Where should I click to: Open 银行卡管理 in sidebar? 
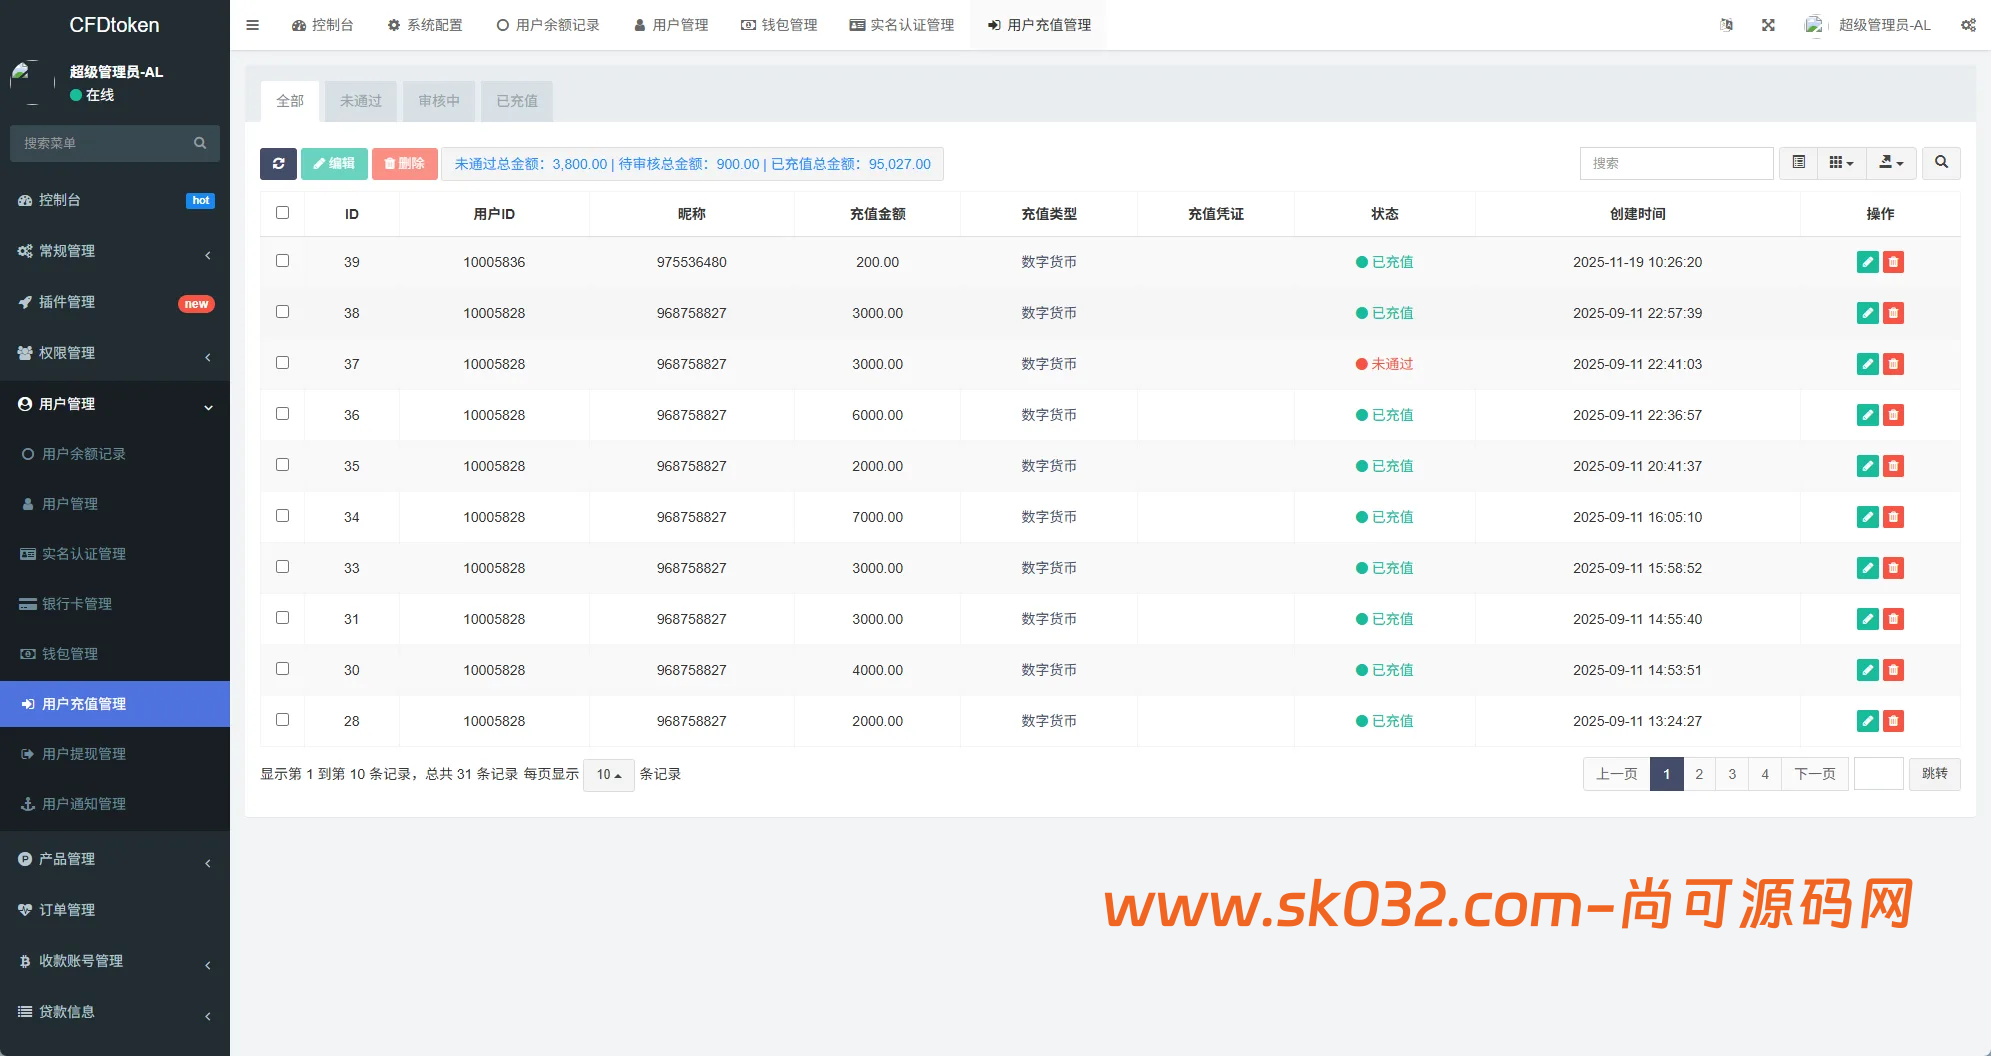tap(115, 604)
